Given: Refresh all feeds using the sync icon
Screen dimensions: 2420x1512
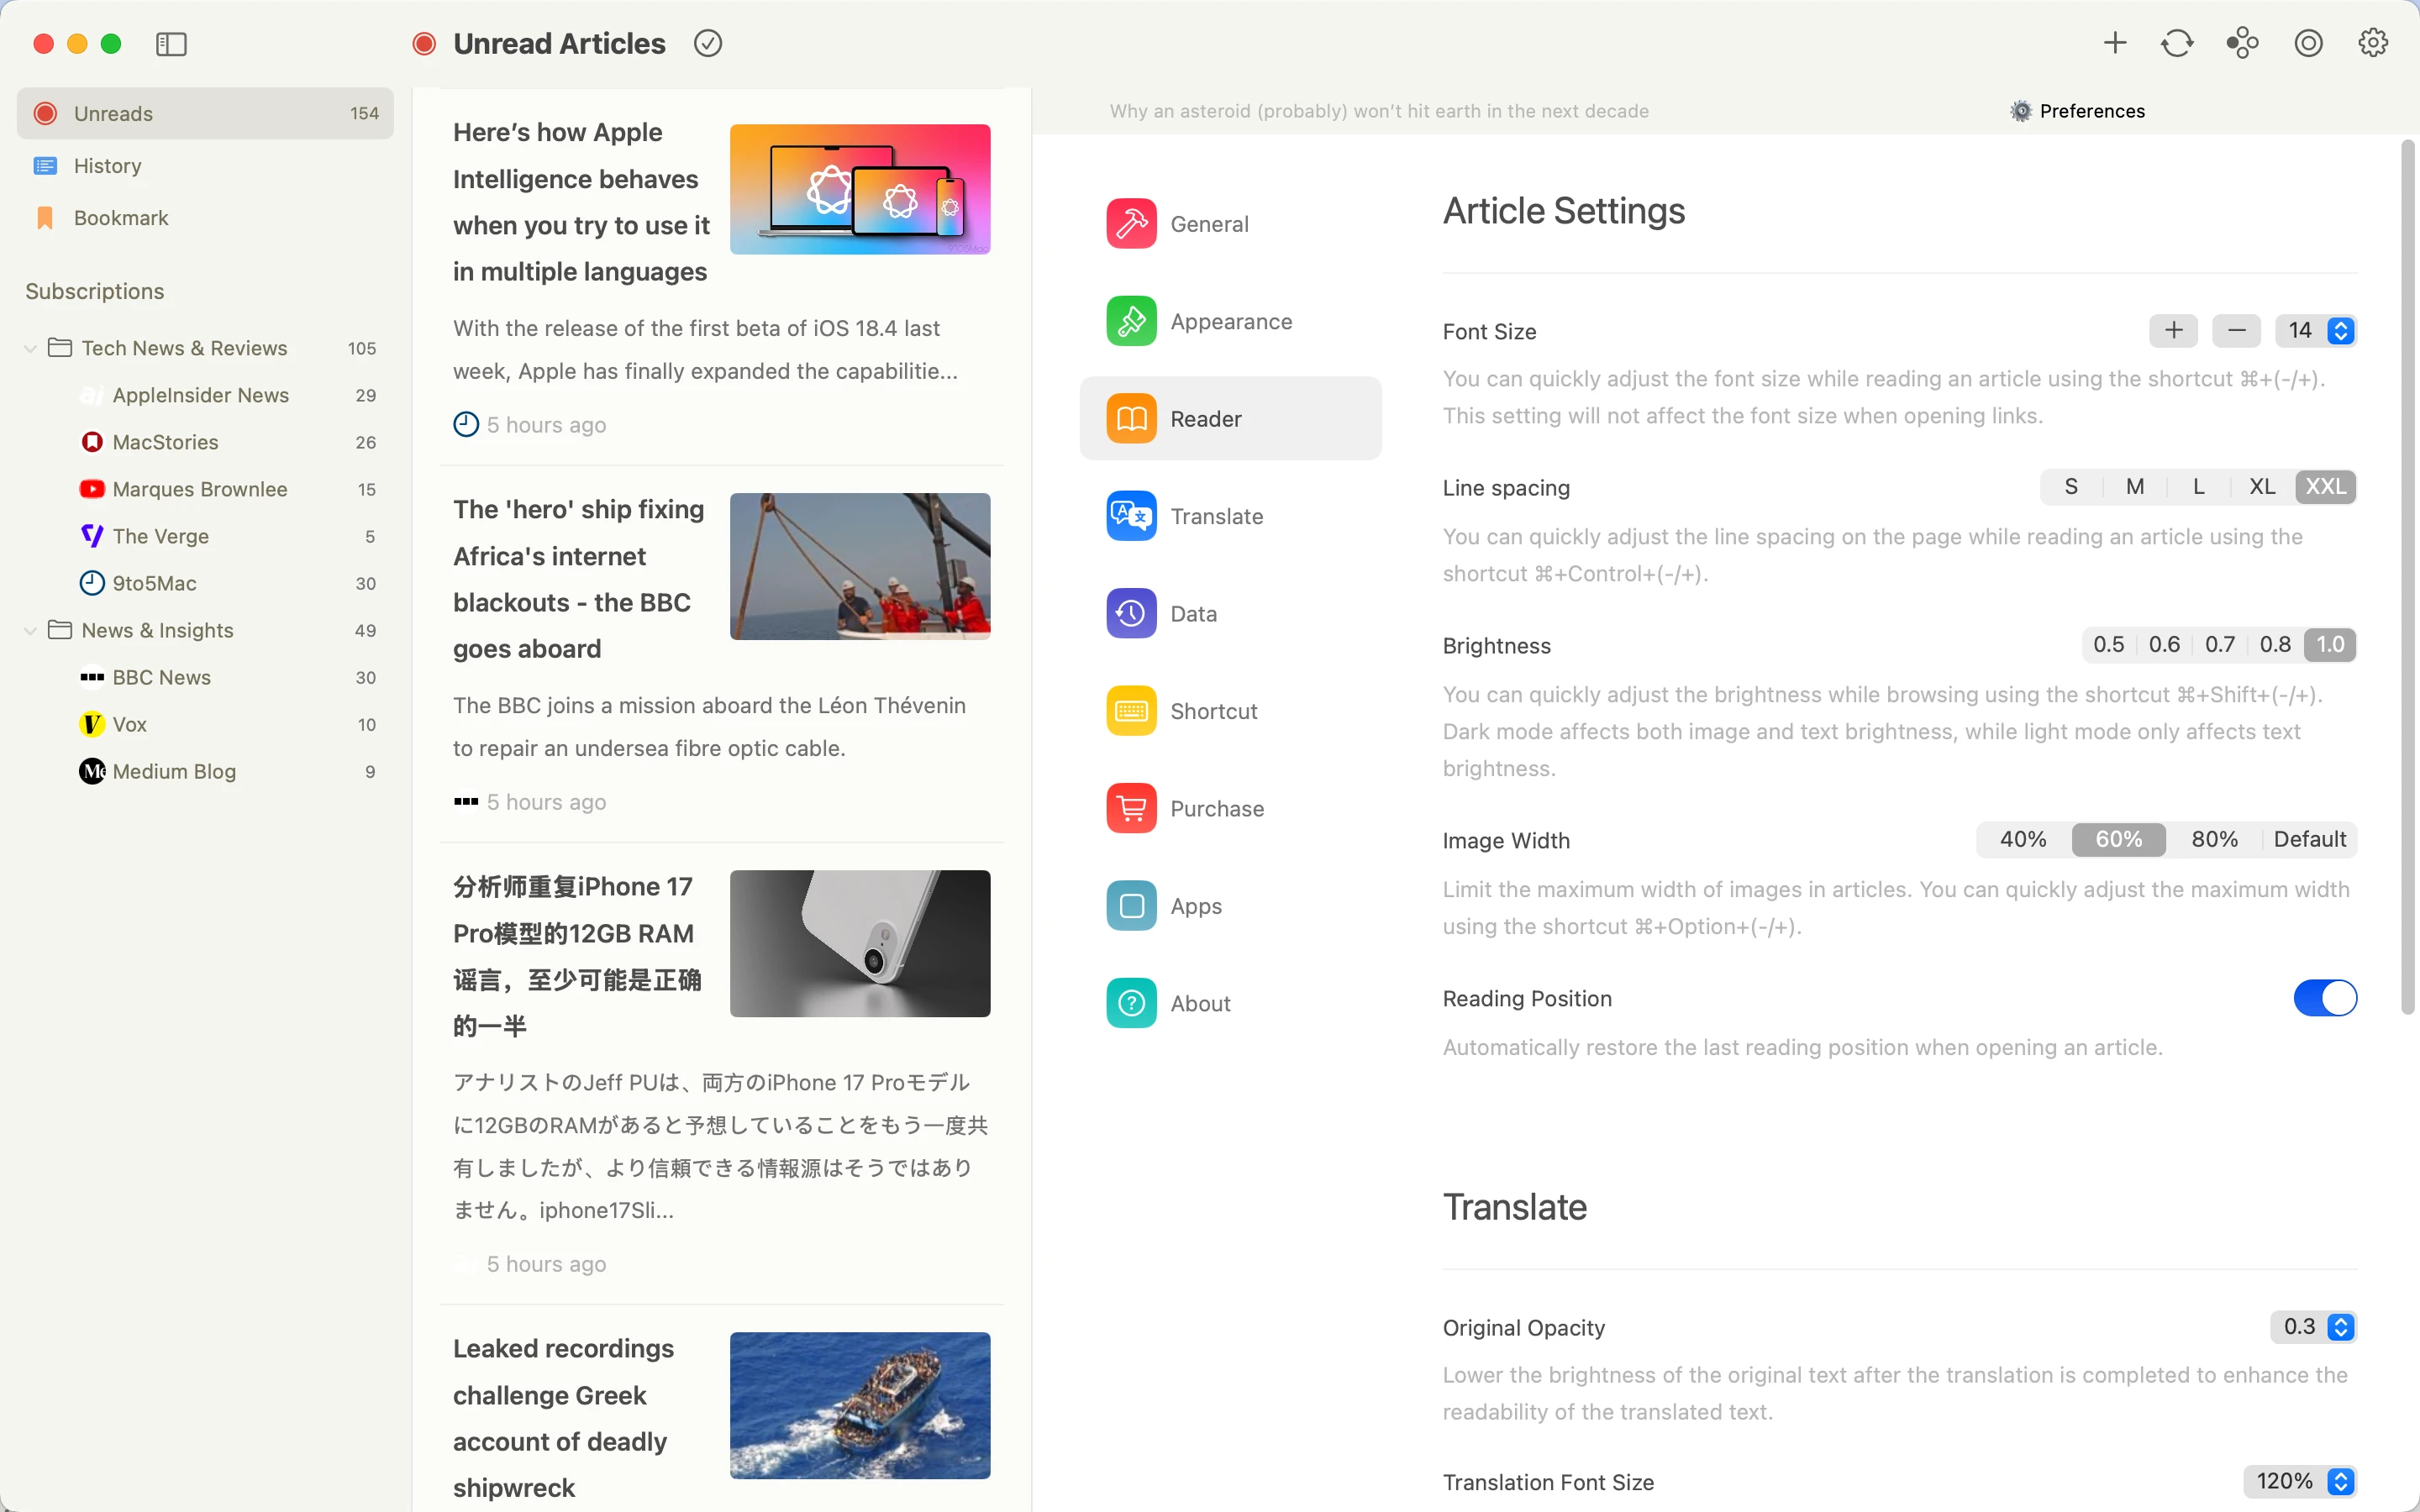Looking at the screenshot, I should 2177,43.
